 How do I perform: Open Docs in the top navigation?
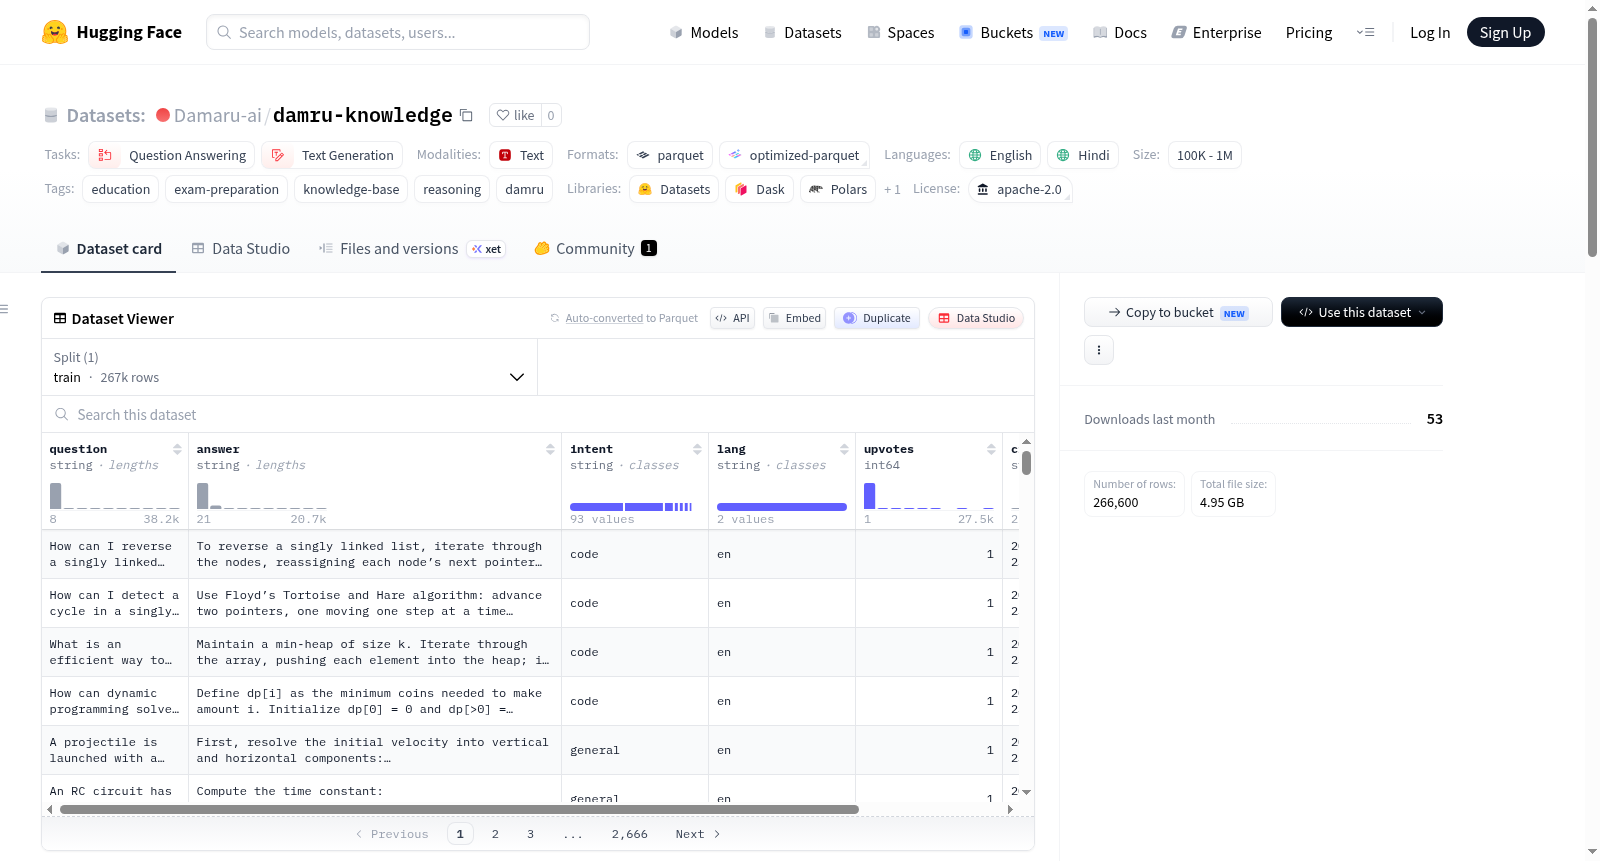pyautogui.click(x=1120, y=32)
